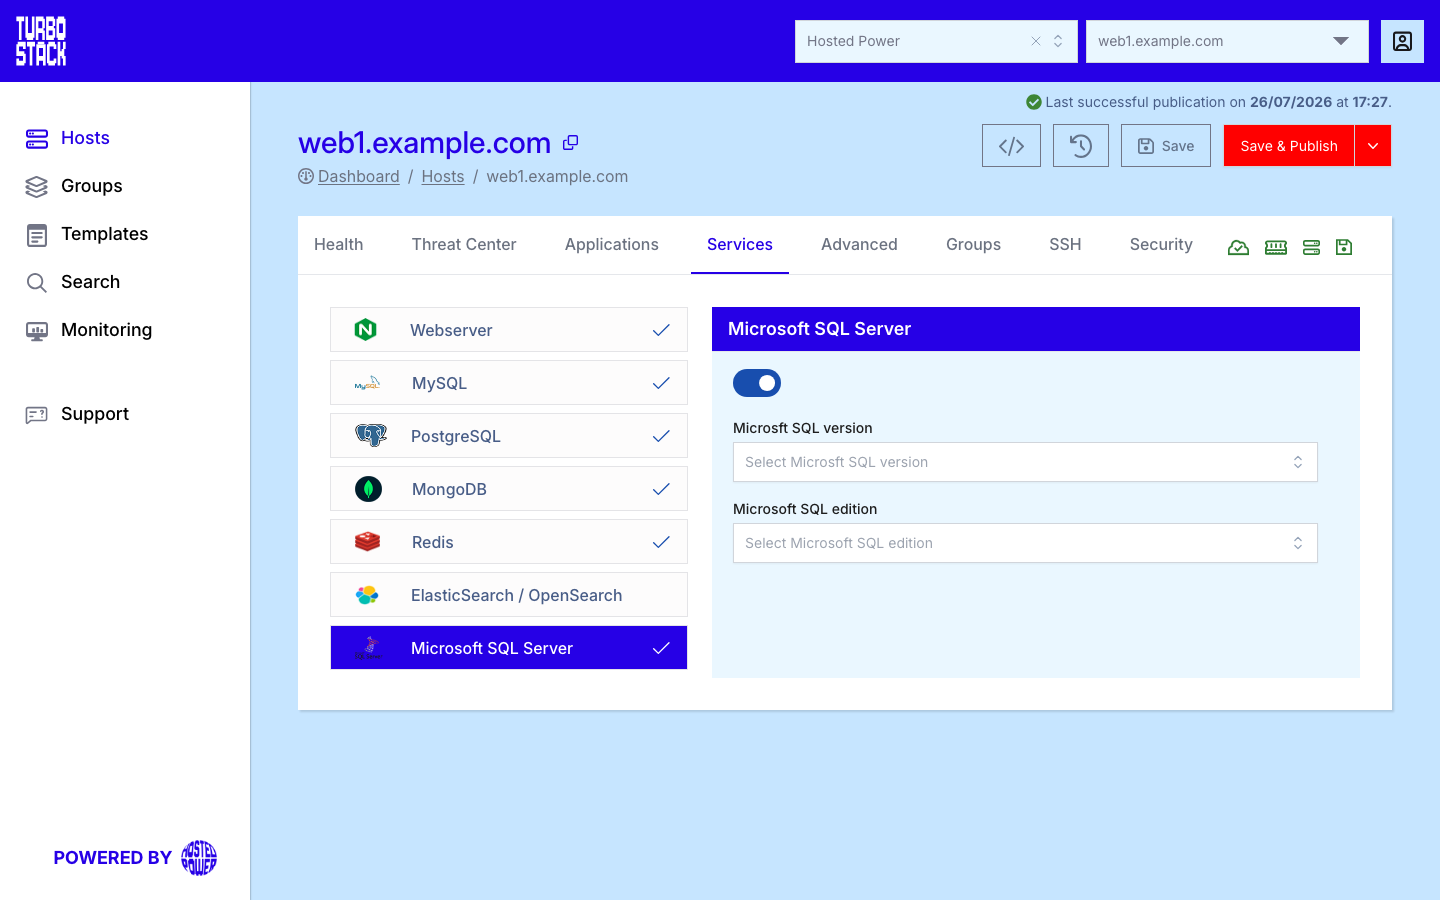Click the Hosted Power logo in the footer
Viewport: 1440px width, 900px height.
(x=199, y=858)
